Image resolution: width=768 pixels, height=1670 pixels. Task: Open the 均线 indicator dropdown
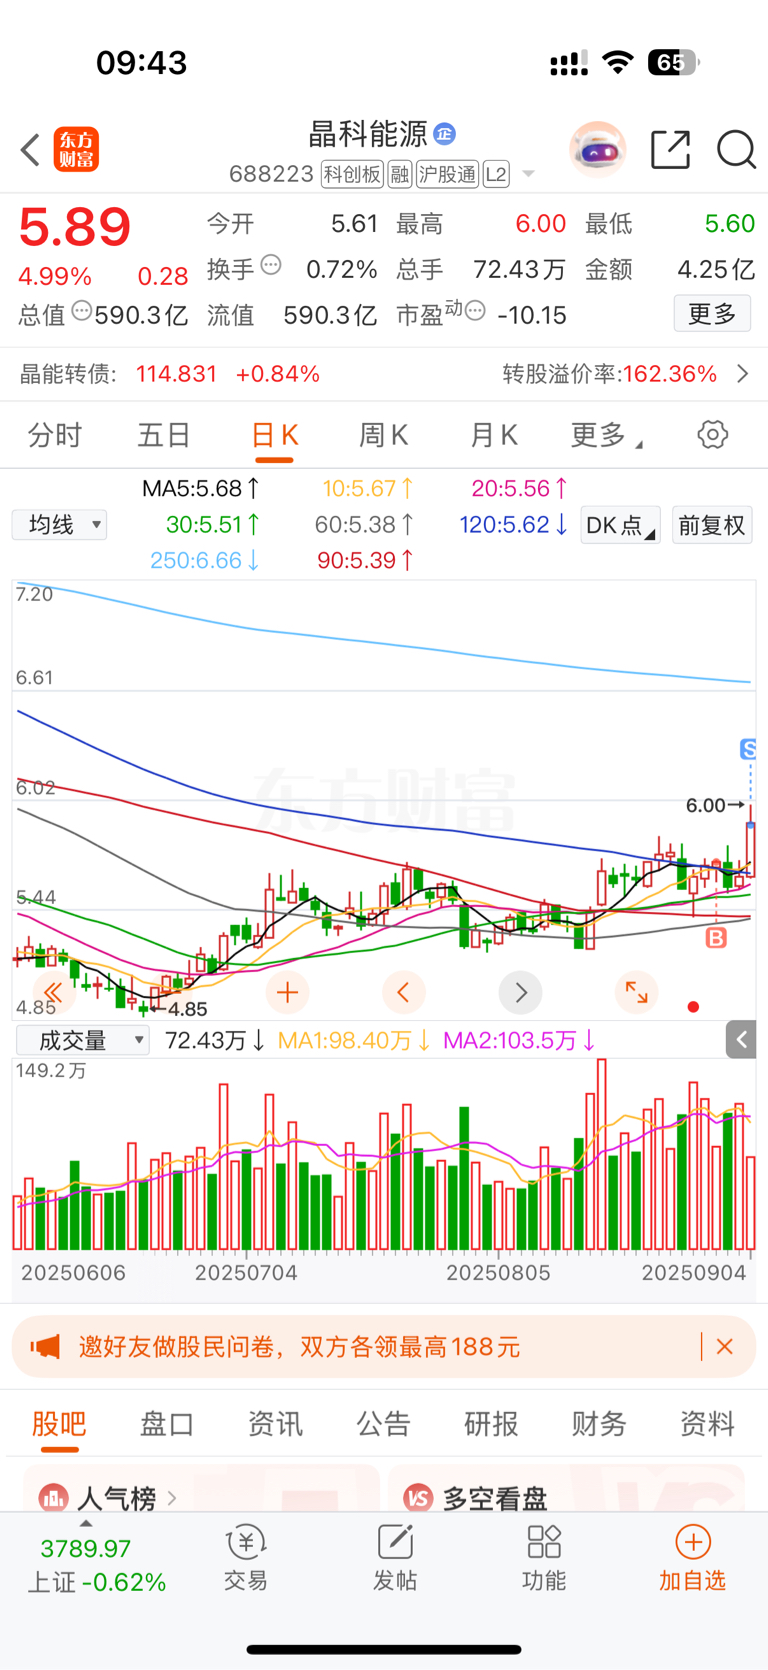click(x=59, y=524)
